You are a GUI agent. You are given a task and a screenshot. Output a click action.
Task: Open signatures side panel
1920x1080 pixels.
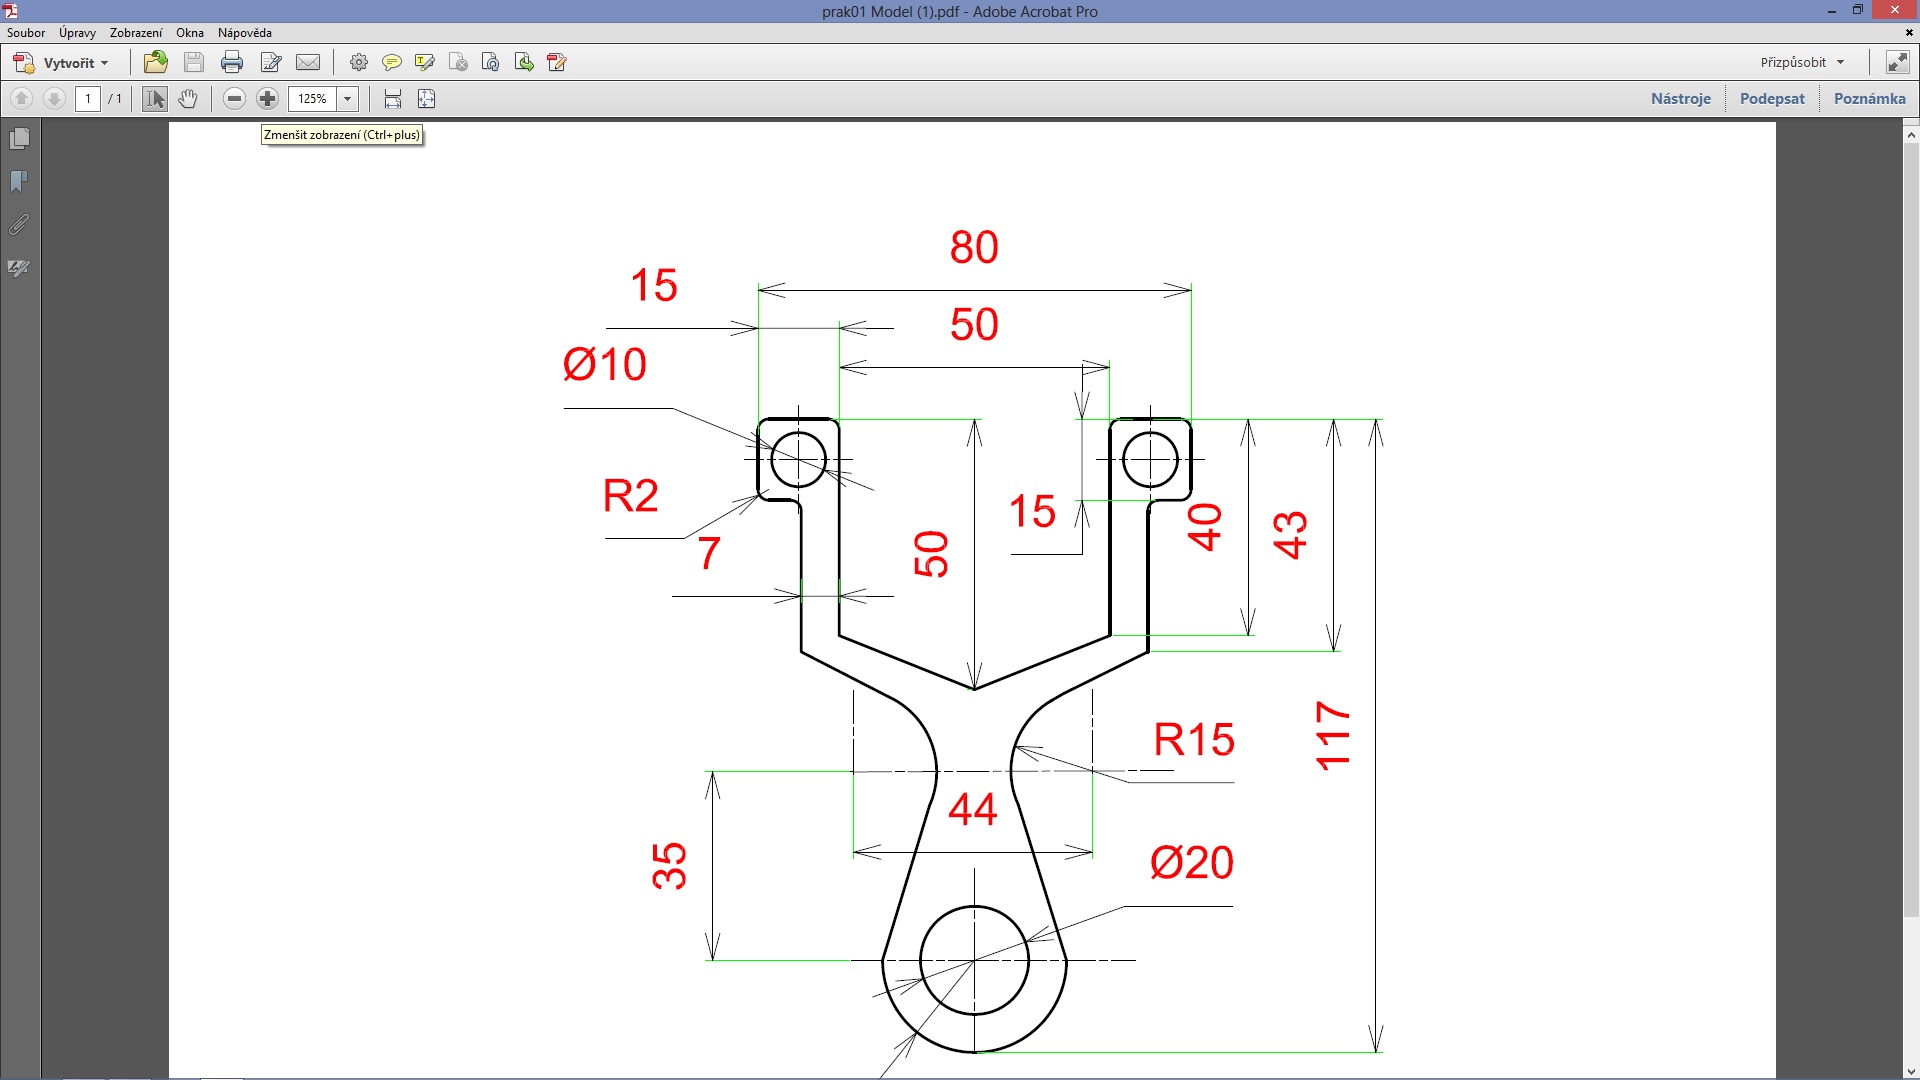[19, 267]
